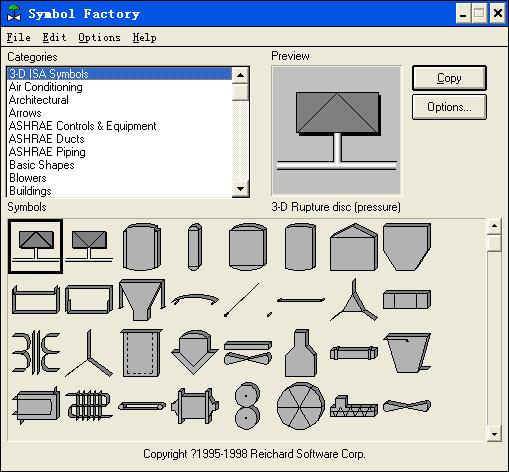The image size is (509, 472).
Task: Select Air Conditioning category
Action: click(46, 87)
